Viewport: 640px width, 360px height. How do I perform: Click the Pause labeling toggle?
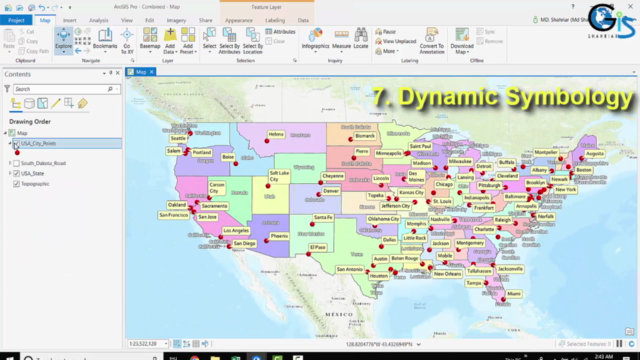click(x=386, y=31)
